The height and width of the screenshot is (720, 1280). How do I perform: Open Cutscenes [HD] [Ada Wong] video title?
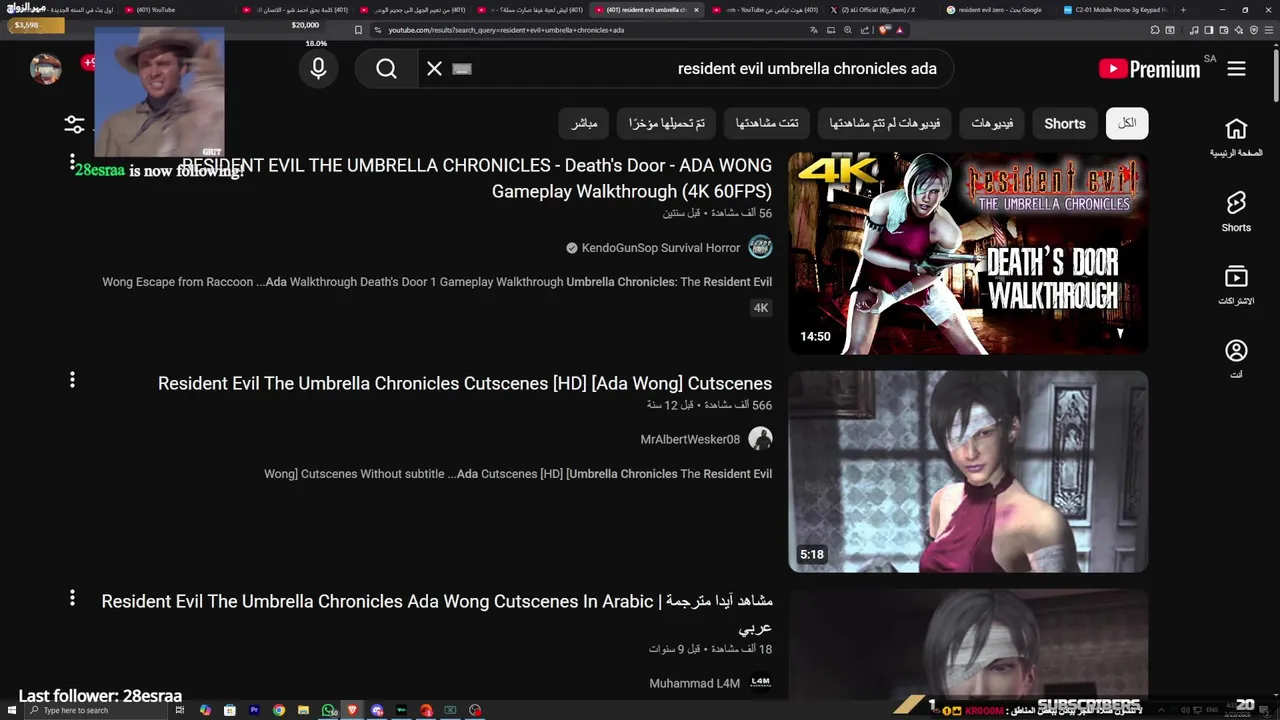[x=465, y=384]
